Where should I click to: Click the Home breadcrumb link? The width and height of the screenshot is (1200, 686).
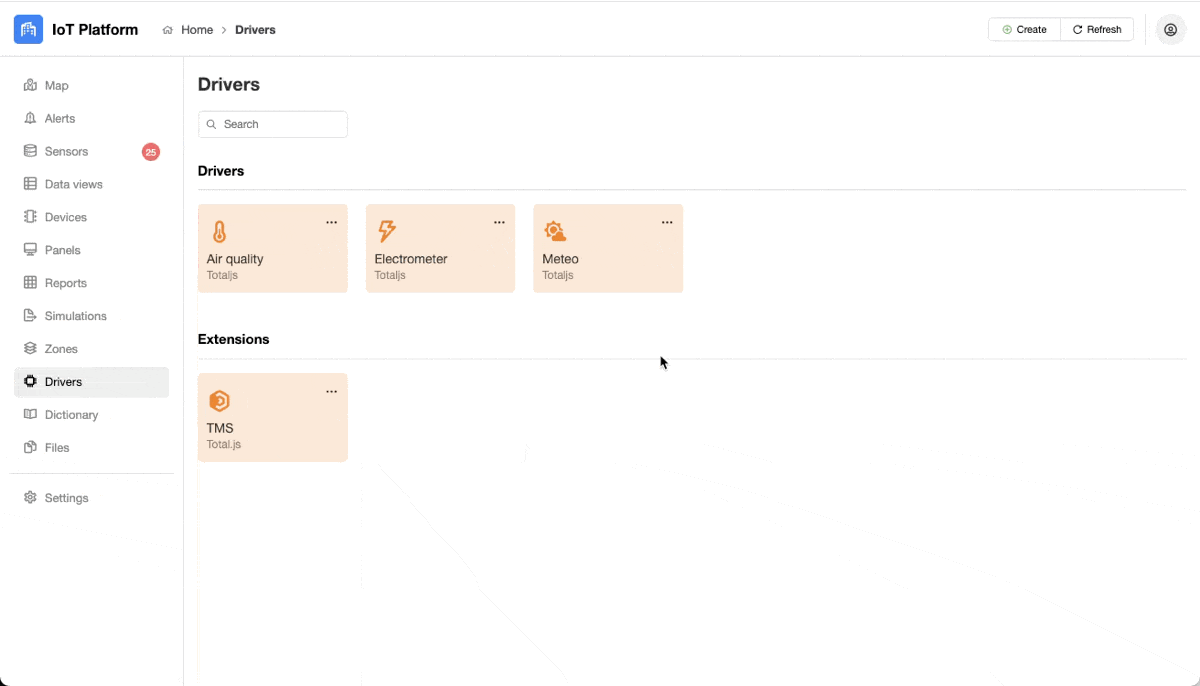point(197,30)
